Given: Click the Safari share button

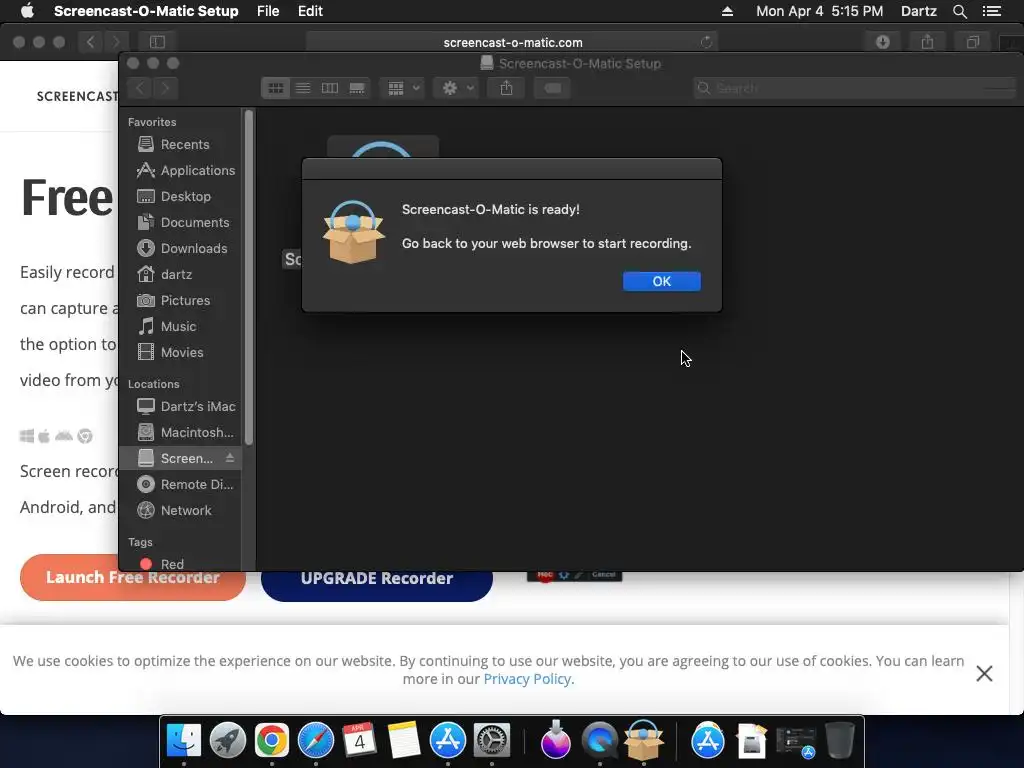Looking at the screenshot, I should point(927,42).
